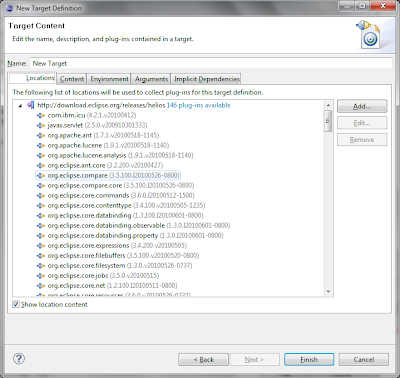The image size is (400, 378).
Task: Click the databinding.property plug-in icon
Action: (41, 235)
